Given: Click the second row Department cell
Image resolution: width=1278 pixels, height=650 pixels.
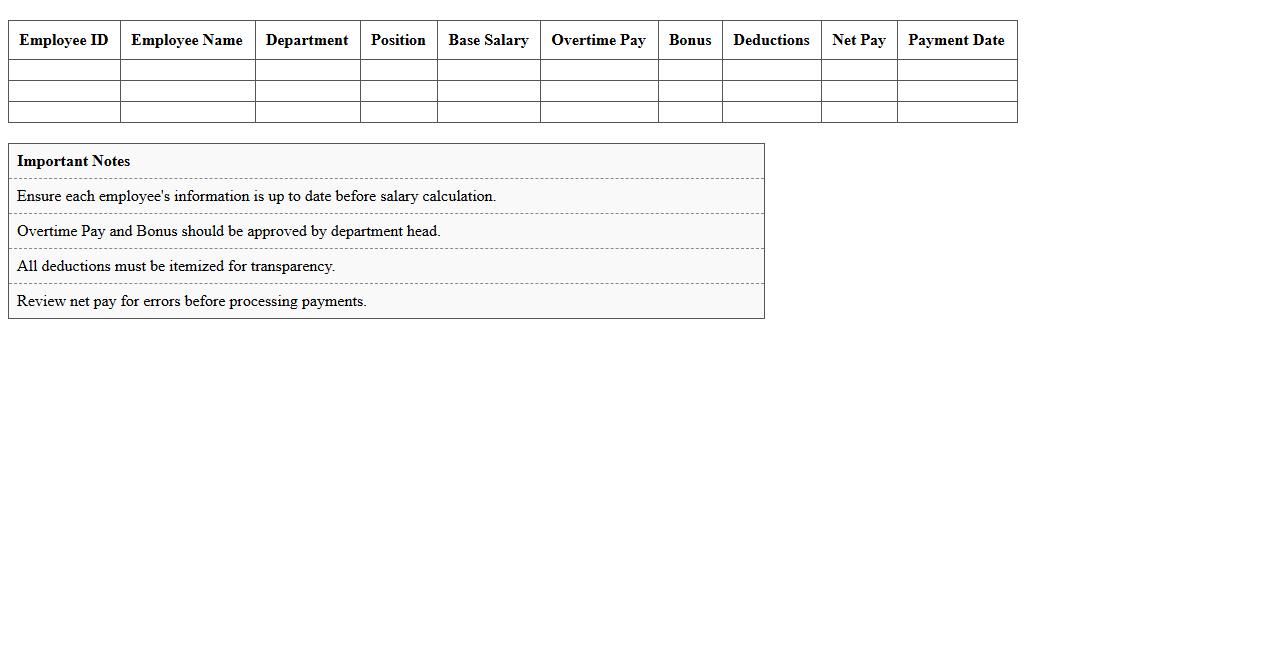Looking at the screenshot, I should [307, 90].
